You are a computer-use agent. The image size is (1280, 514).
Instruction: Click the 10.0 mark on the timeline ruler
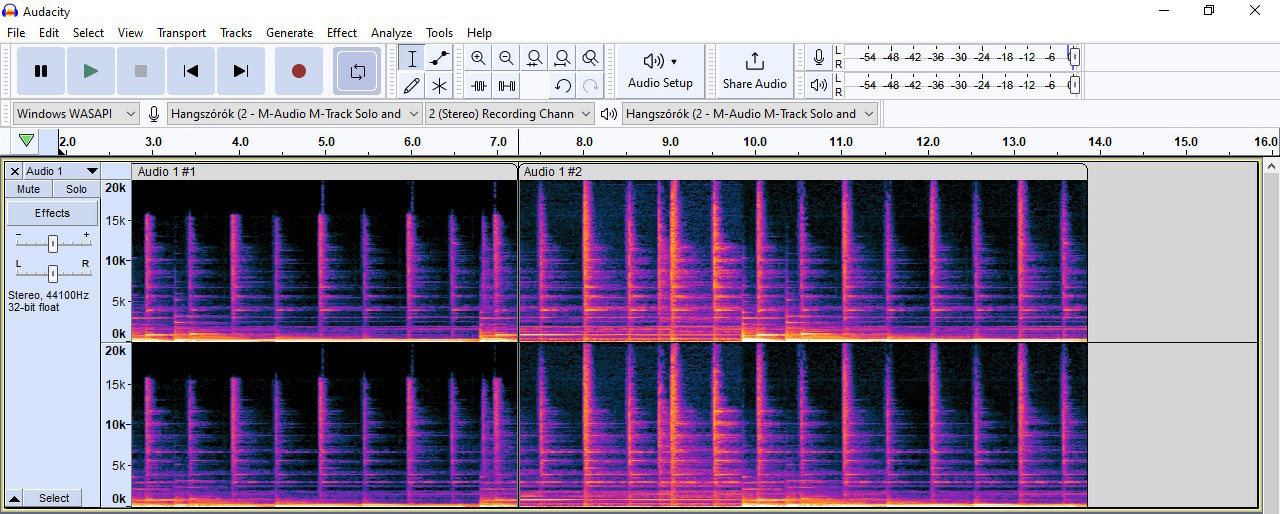click(755, 142)
